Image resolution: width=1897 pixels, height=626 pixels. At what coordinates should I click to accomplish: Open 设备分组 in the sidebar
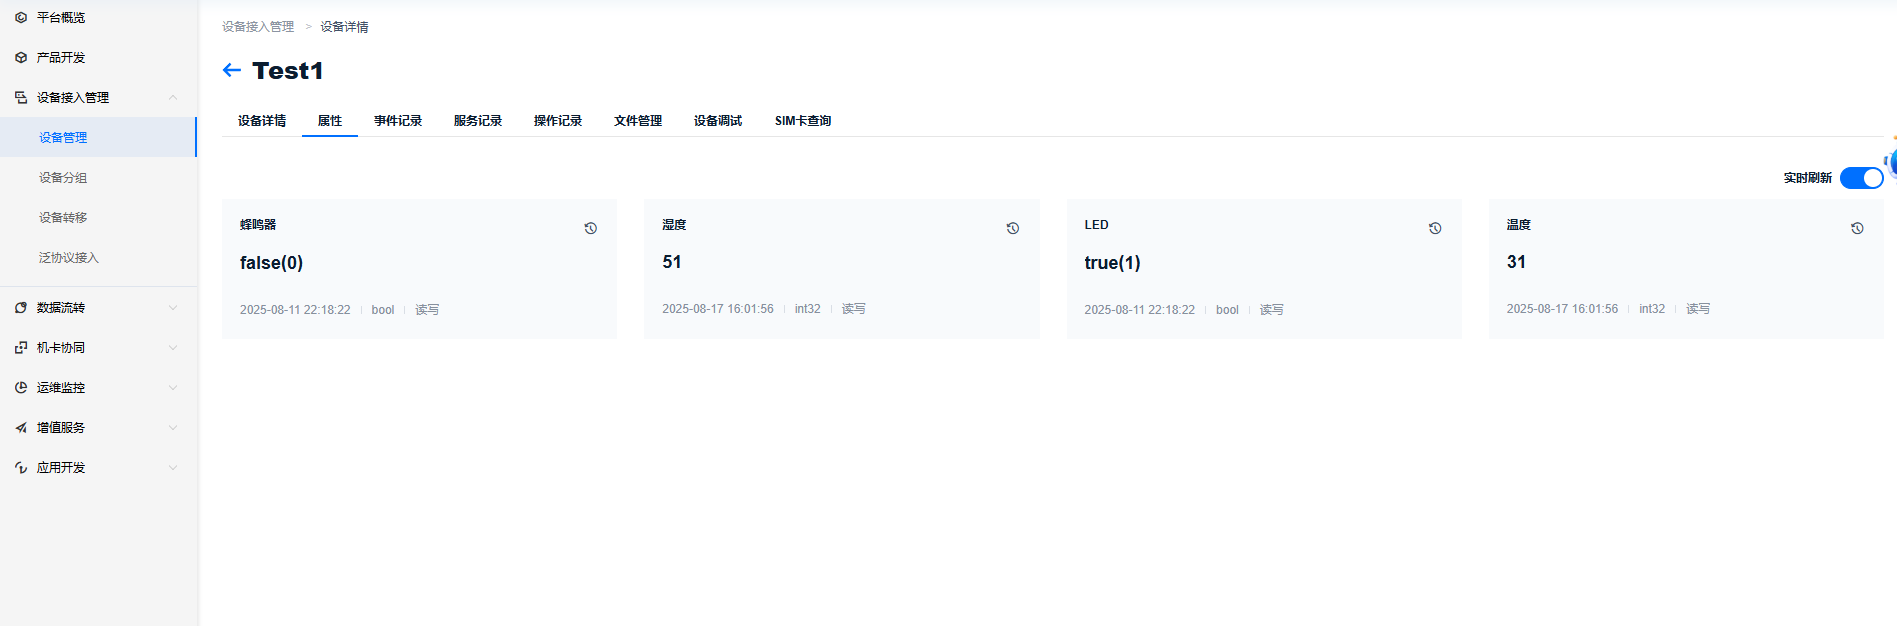pyautogui.click(x=63, y=178)
